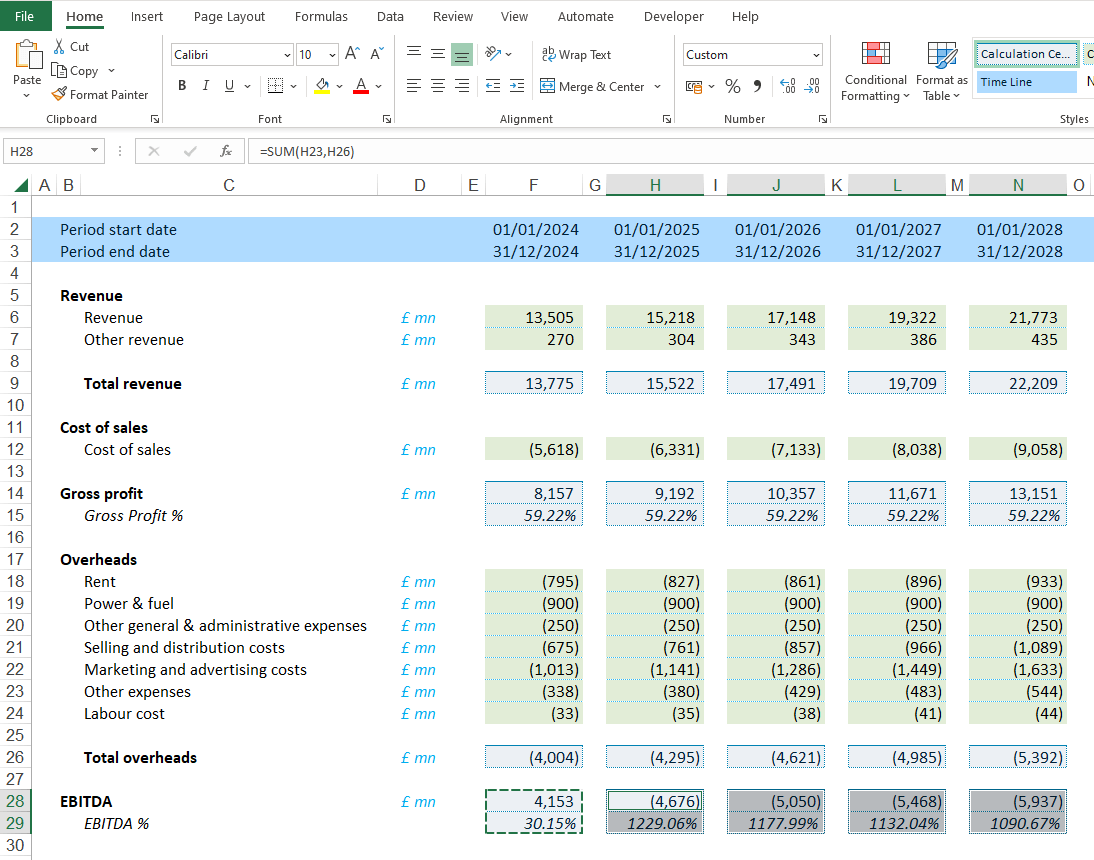Toggle Bold formatting
This screenshot has height=860, width=1094.
click(182, 86)
